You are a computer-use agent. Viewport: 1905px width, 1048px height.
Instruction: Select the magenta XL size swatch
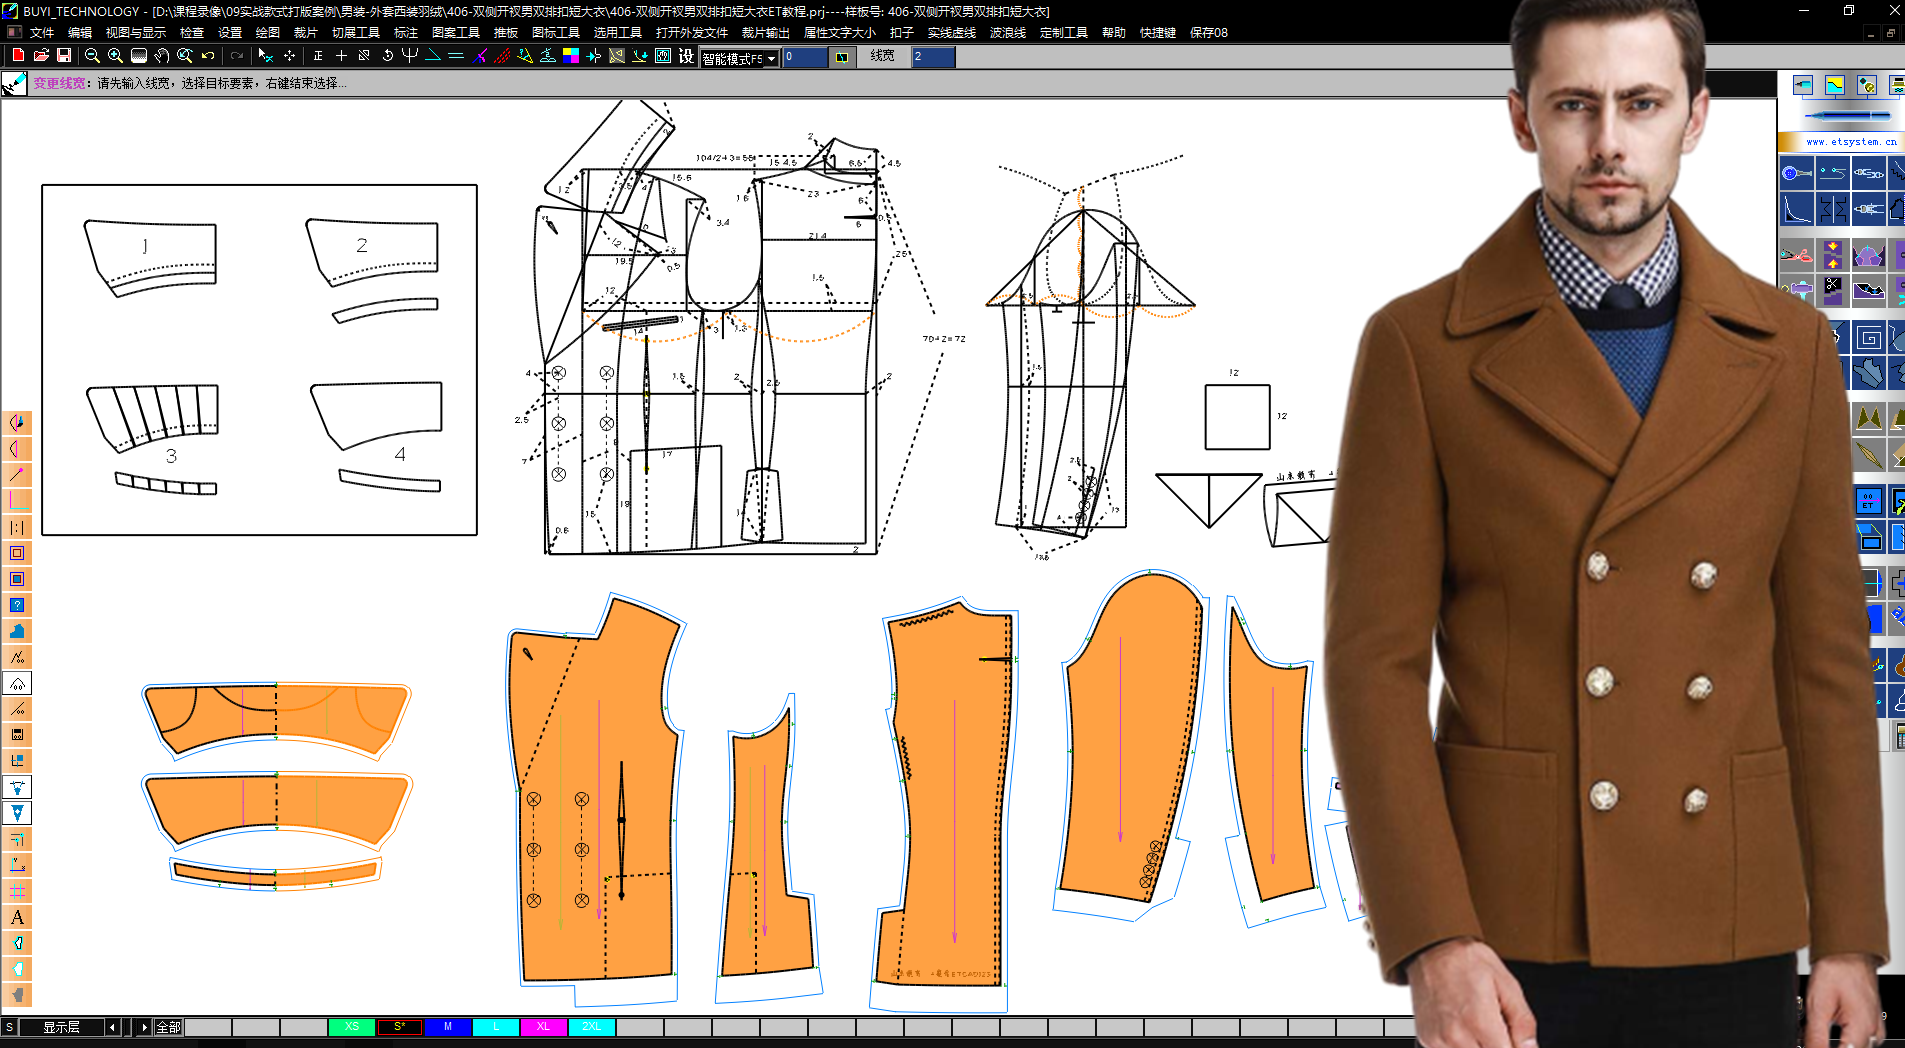[x=544, y=1027]
